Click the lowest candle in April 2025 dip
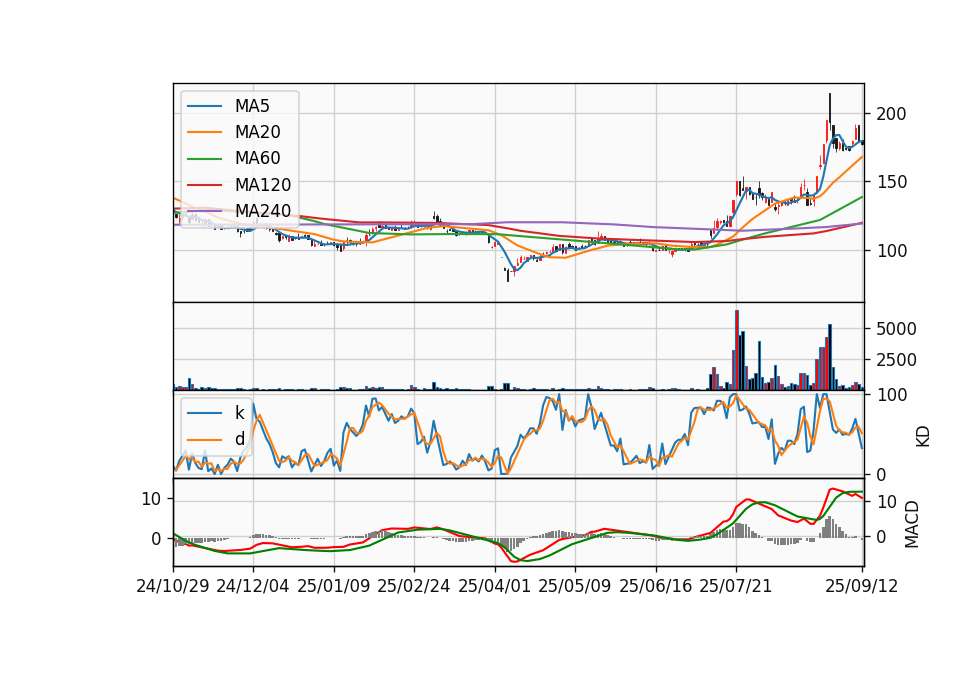 tap(508, 275)
